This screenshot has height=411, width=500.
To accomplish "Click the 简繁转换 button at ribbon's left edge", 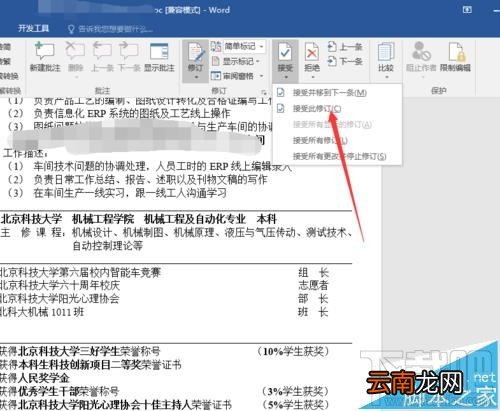I will click(x=9, y=77).
